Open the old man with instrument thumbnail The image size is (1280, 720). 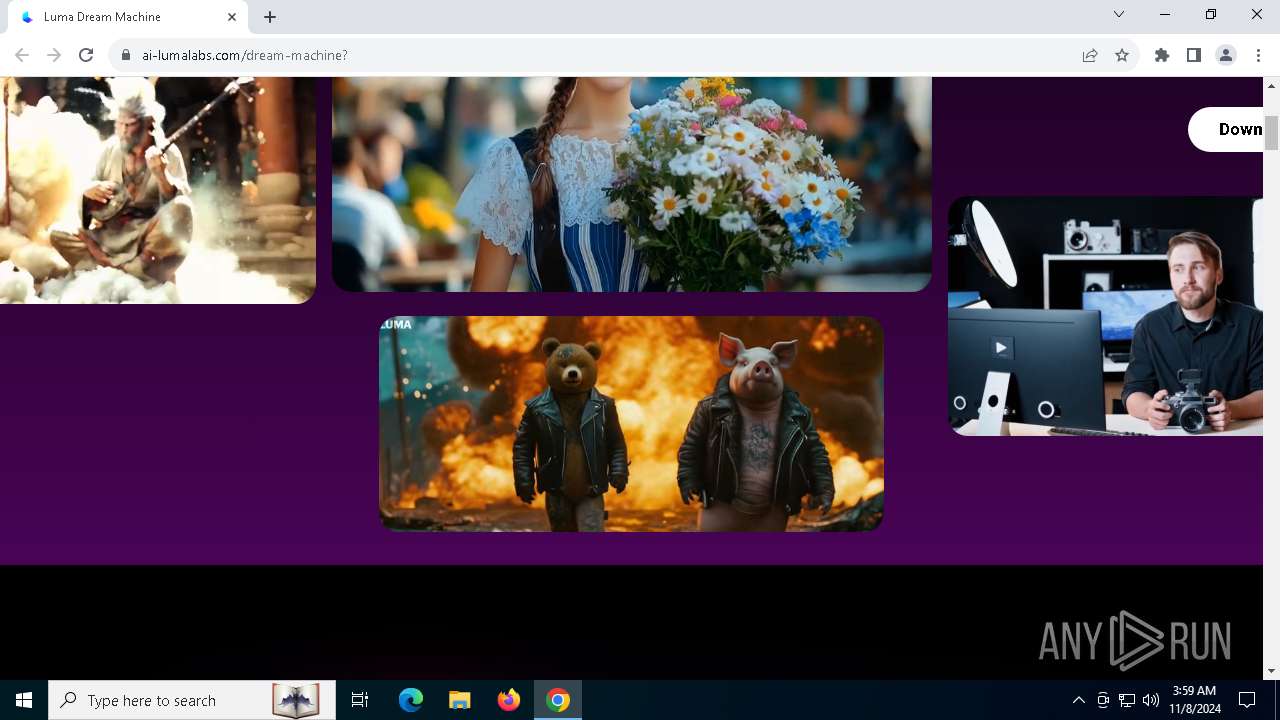[158, 190]
